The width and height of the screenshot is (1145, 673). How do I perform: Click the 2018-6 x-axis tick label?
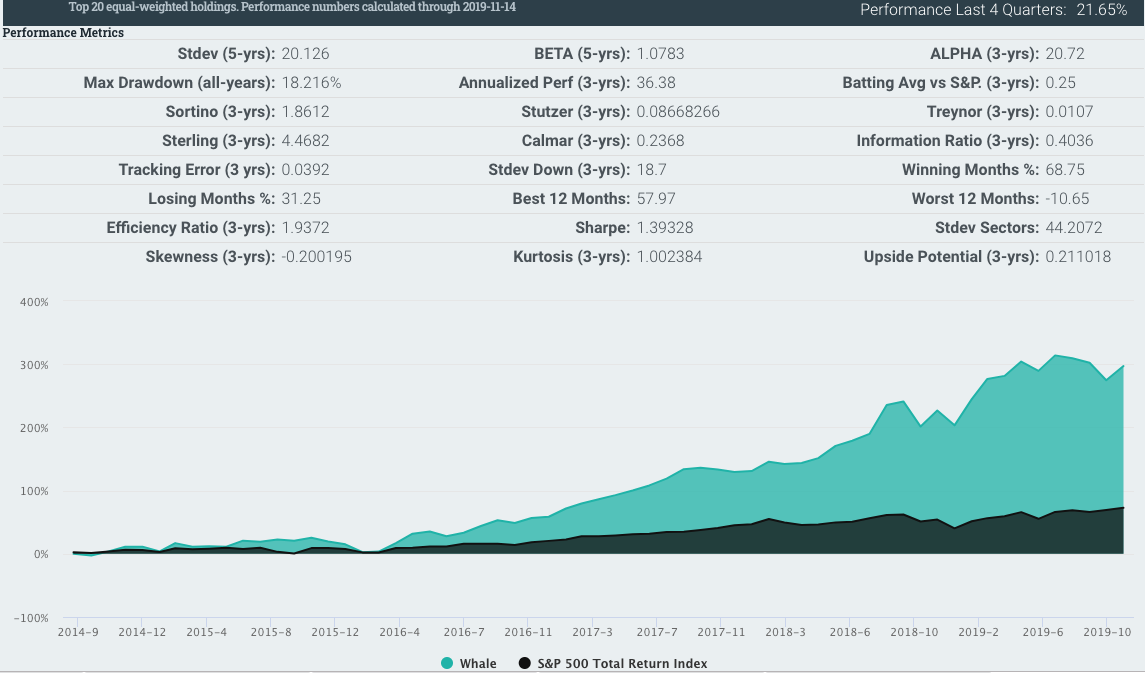coord(849,632)
